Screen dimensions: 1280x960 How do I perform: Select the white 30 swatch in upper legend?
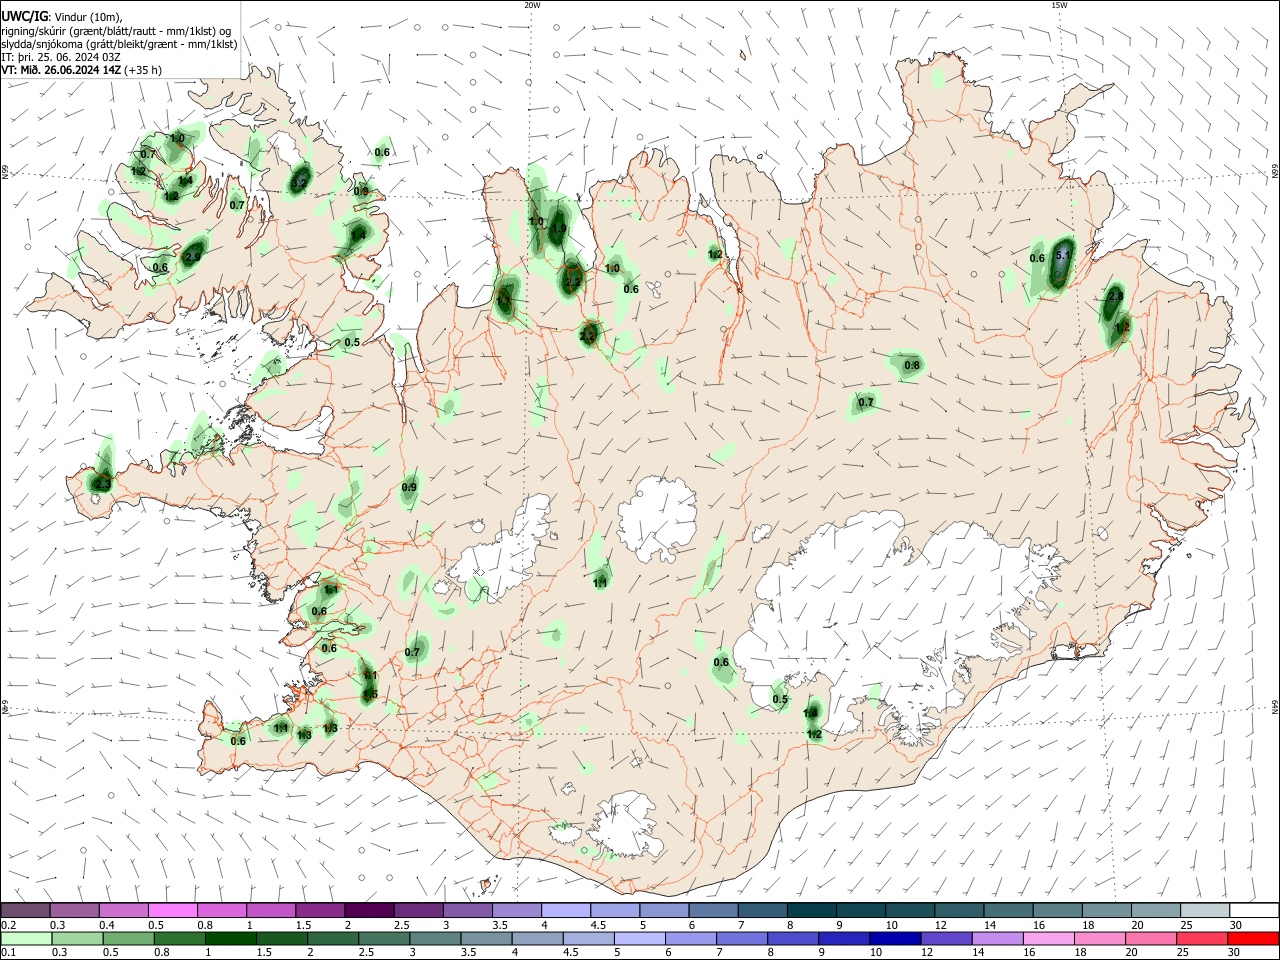(x=1255, y=910)
